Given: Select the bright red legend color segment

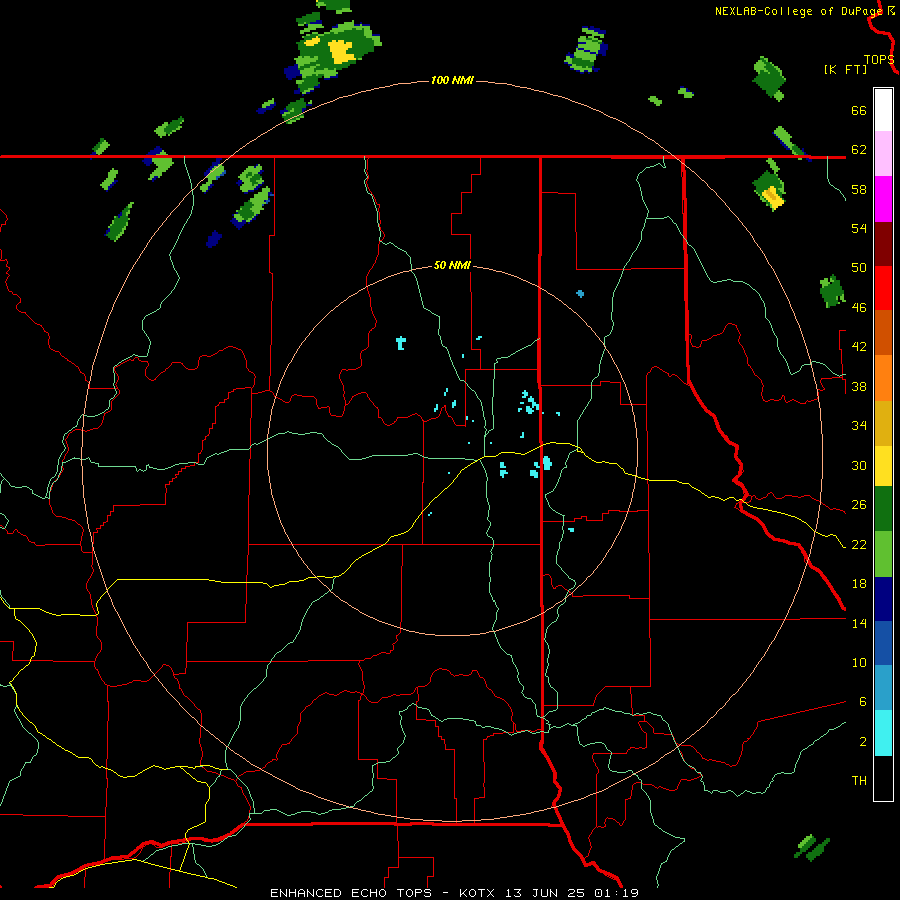Looking at the screenshot, I should tap(883, 288).
